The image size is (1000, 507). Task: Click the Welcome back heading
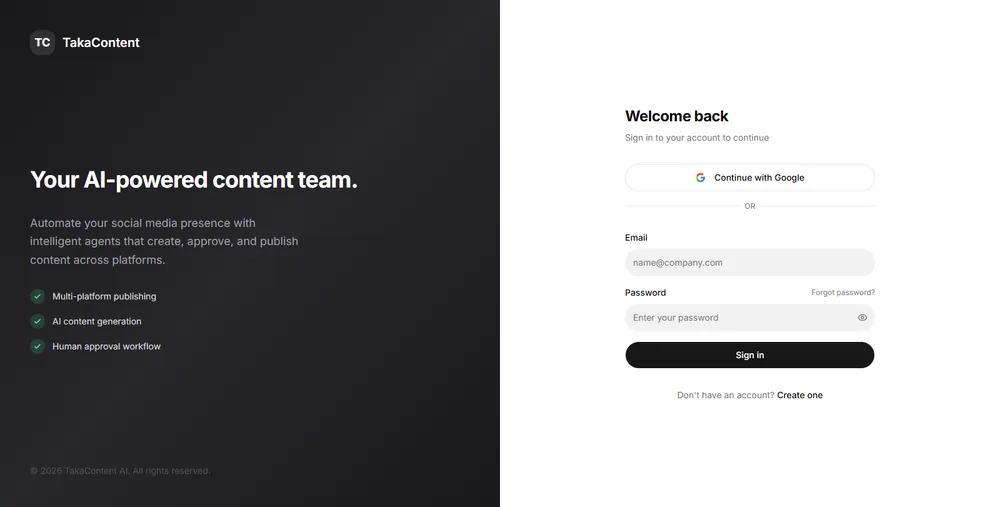click(x=677, y=116)
